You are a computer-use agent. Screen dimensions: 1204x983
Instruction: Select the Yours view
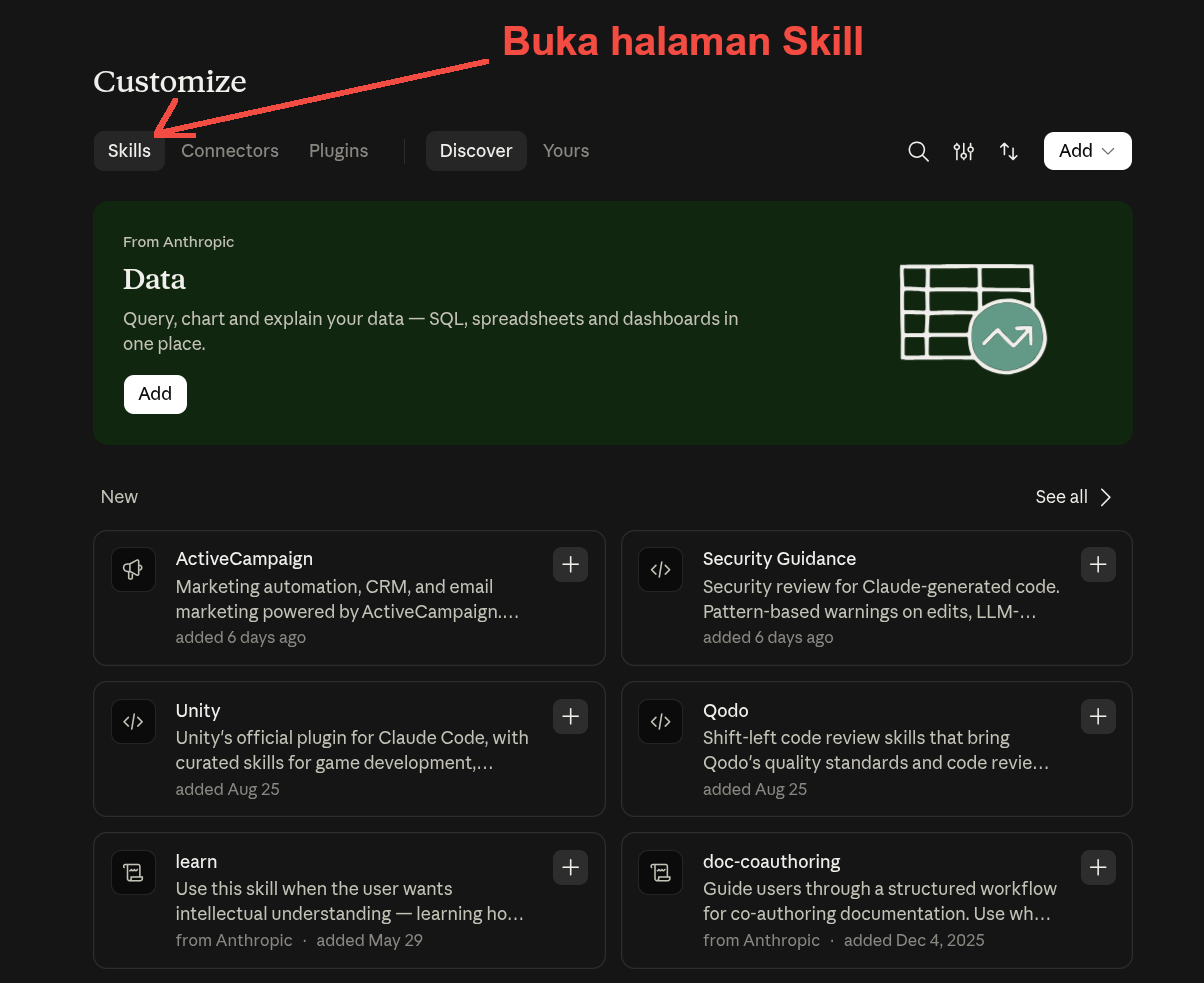(x=566, y=151)
